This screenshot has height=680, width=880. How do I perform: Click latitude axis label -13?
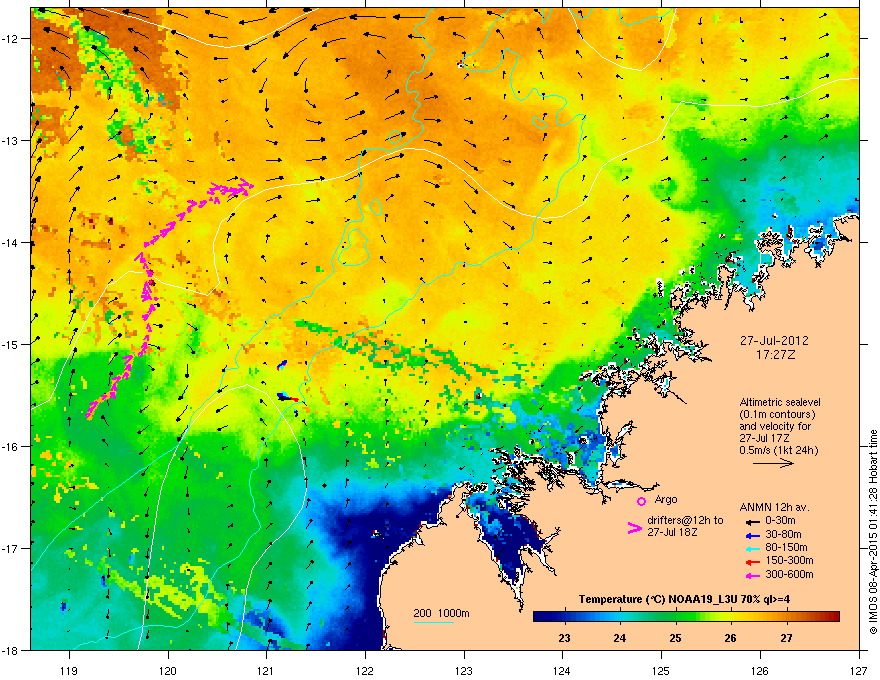pyautogui.click(x=11, y=140)
